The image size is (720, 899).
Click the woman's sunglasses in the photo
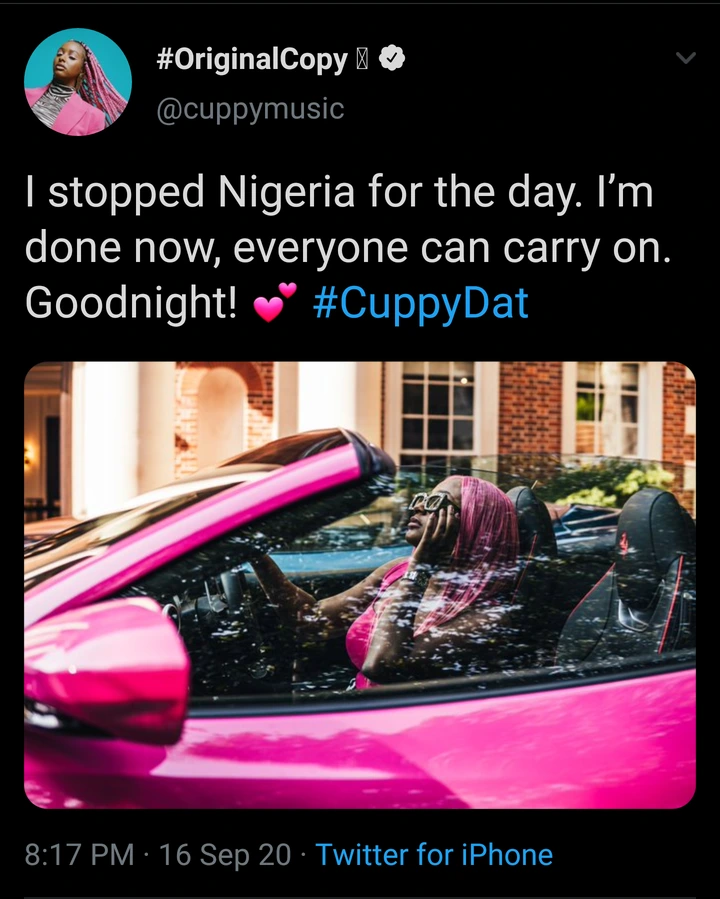click(432, 503)
